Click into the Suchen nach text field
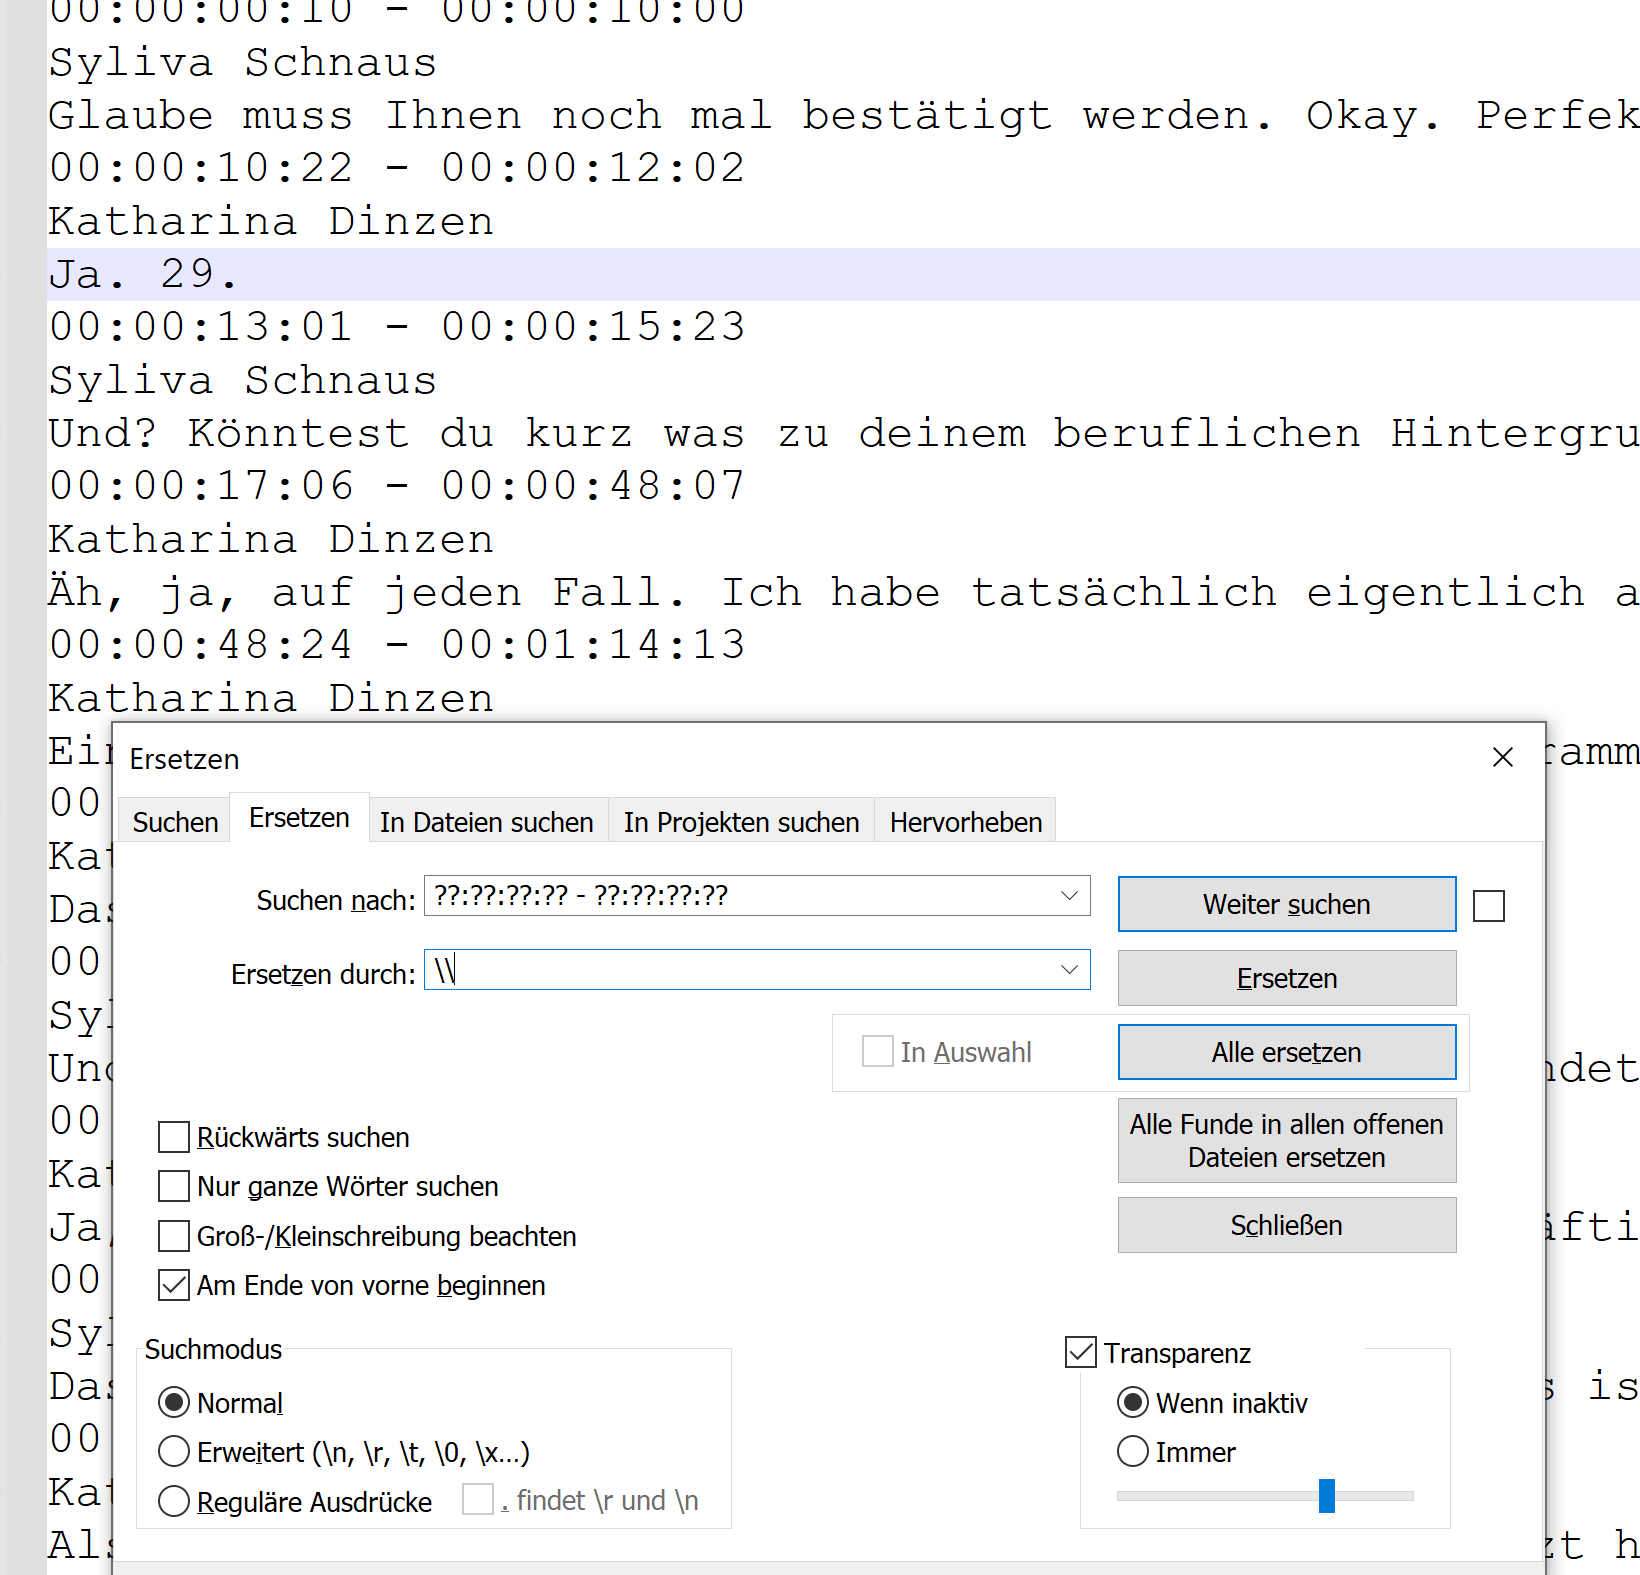Viewport: 1640px width, 1575px height. (740, 896)
